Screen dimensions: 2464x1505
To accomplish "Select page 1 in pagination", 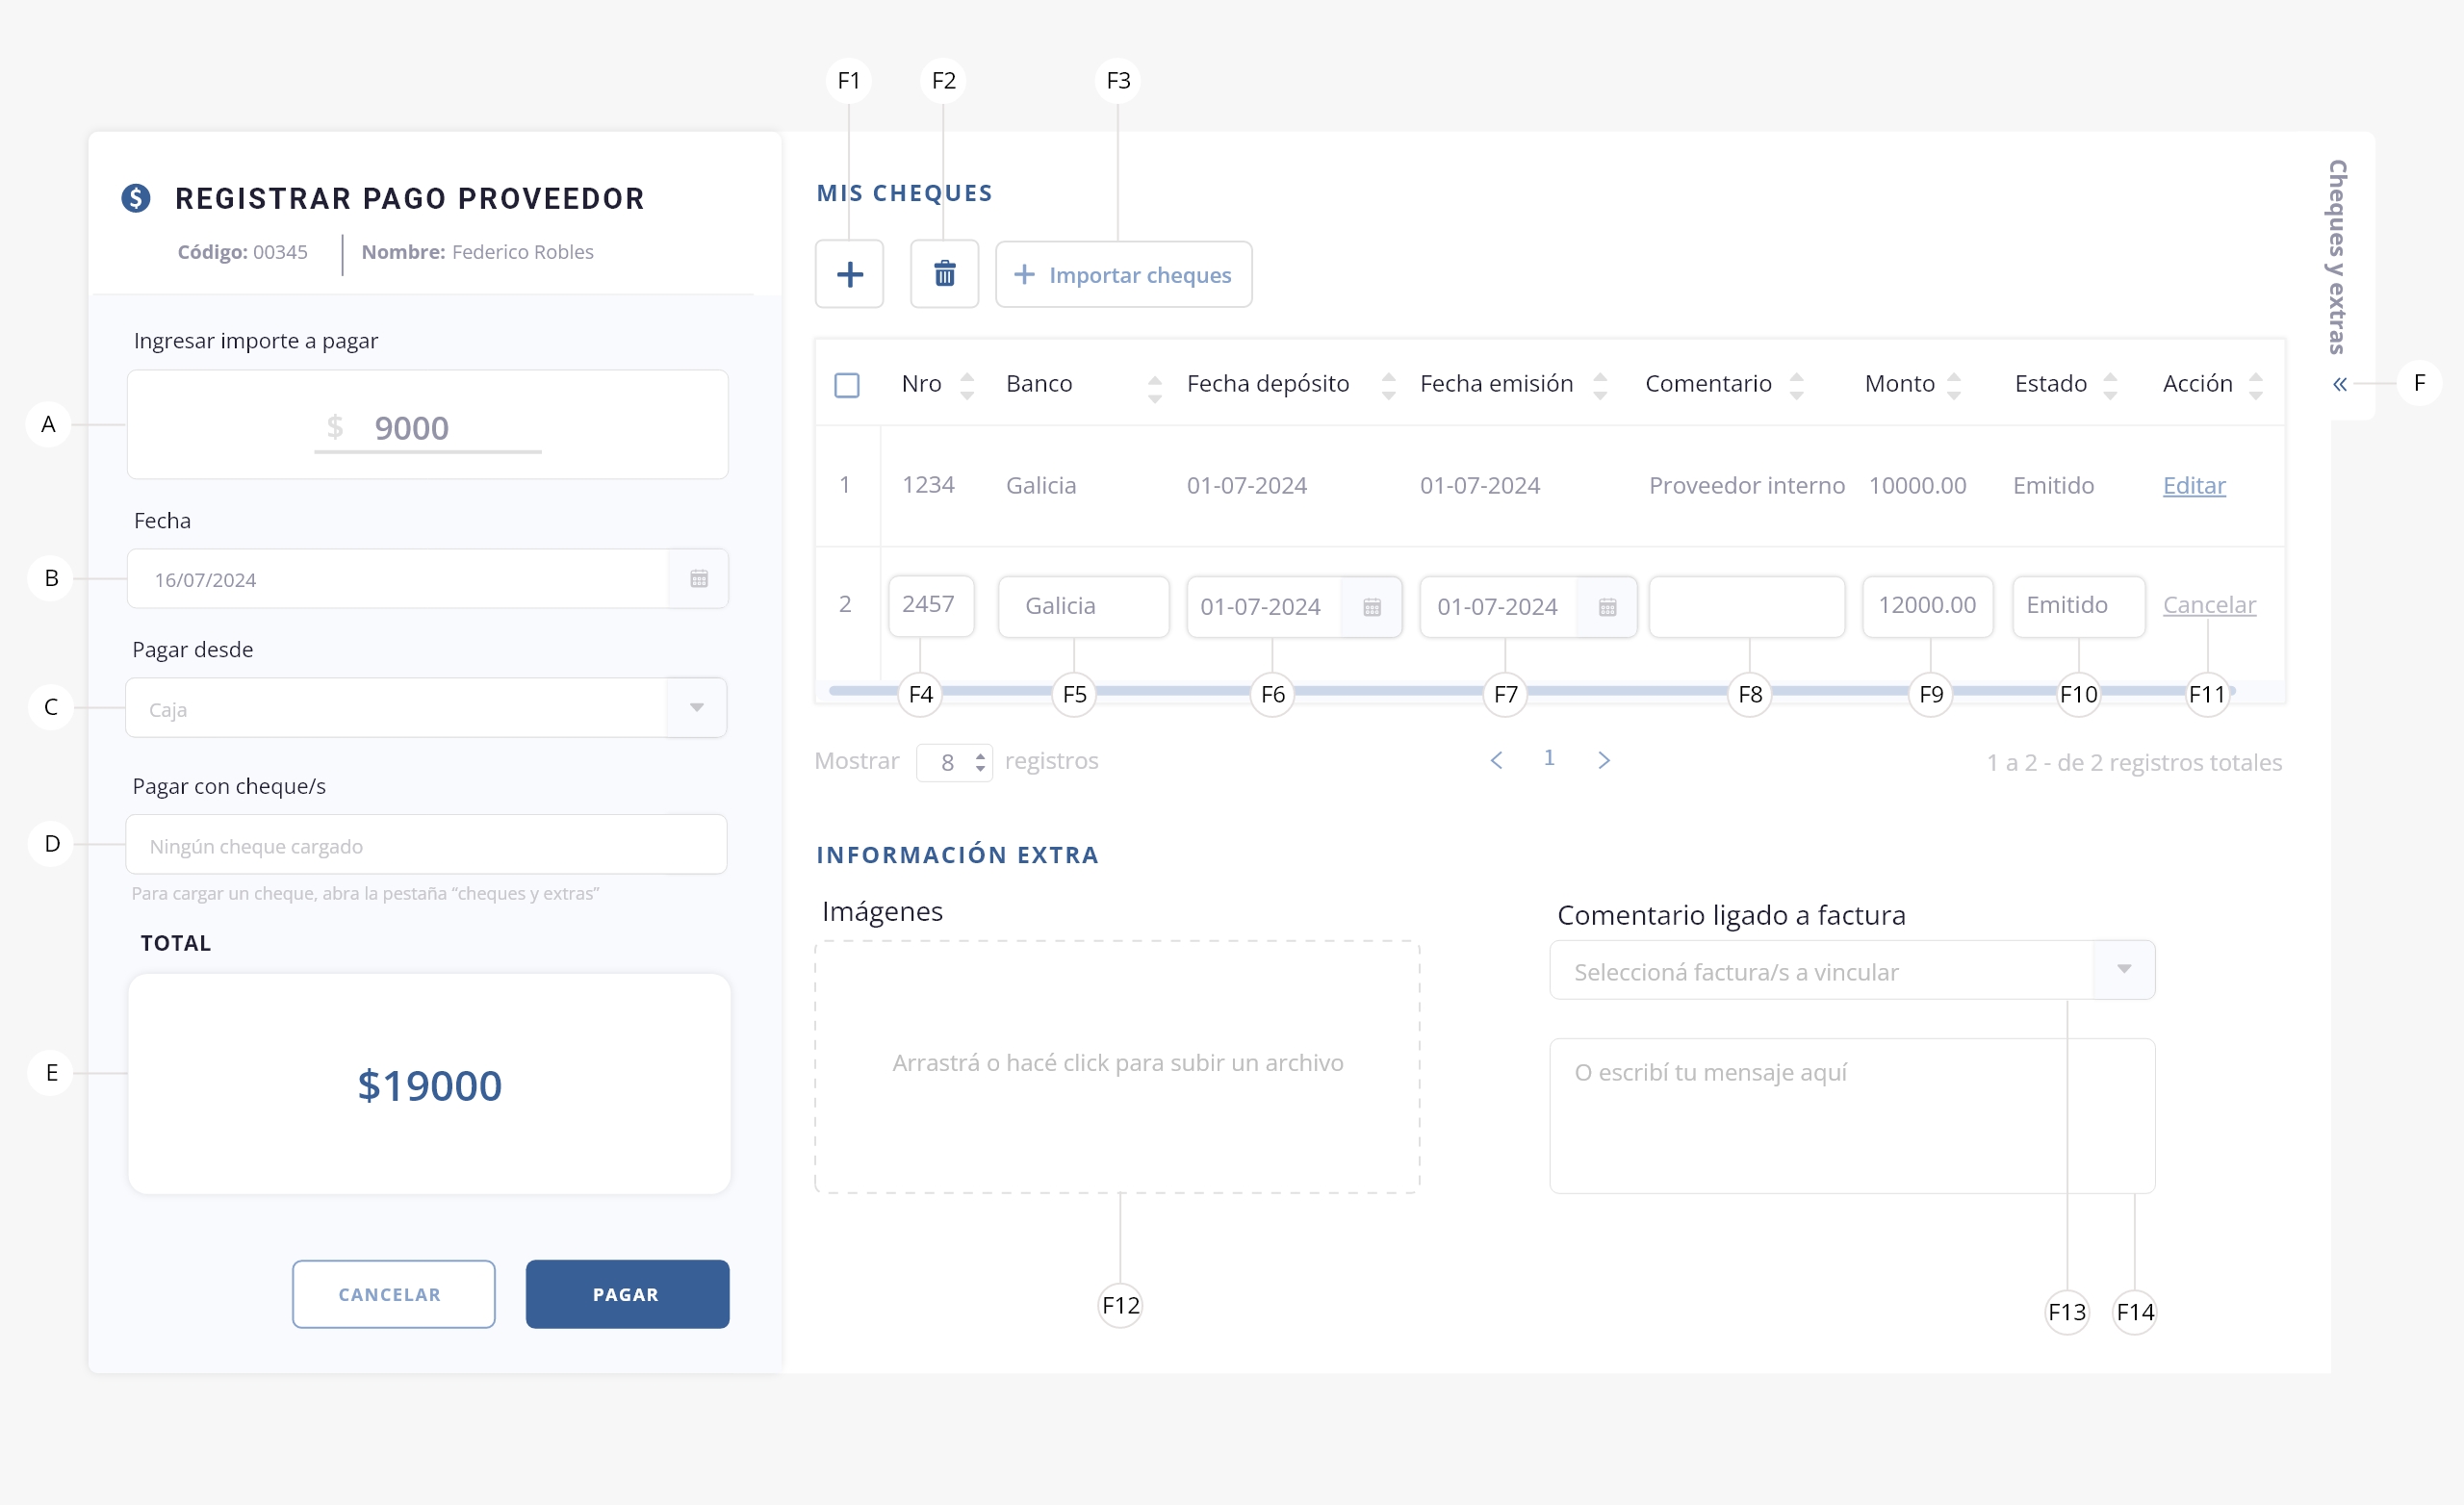I will 1549,758.
